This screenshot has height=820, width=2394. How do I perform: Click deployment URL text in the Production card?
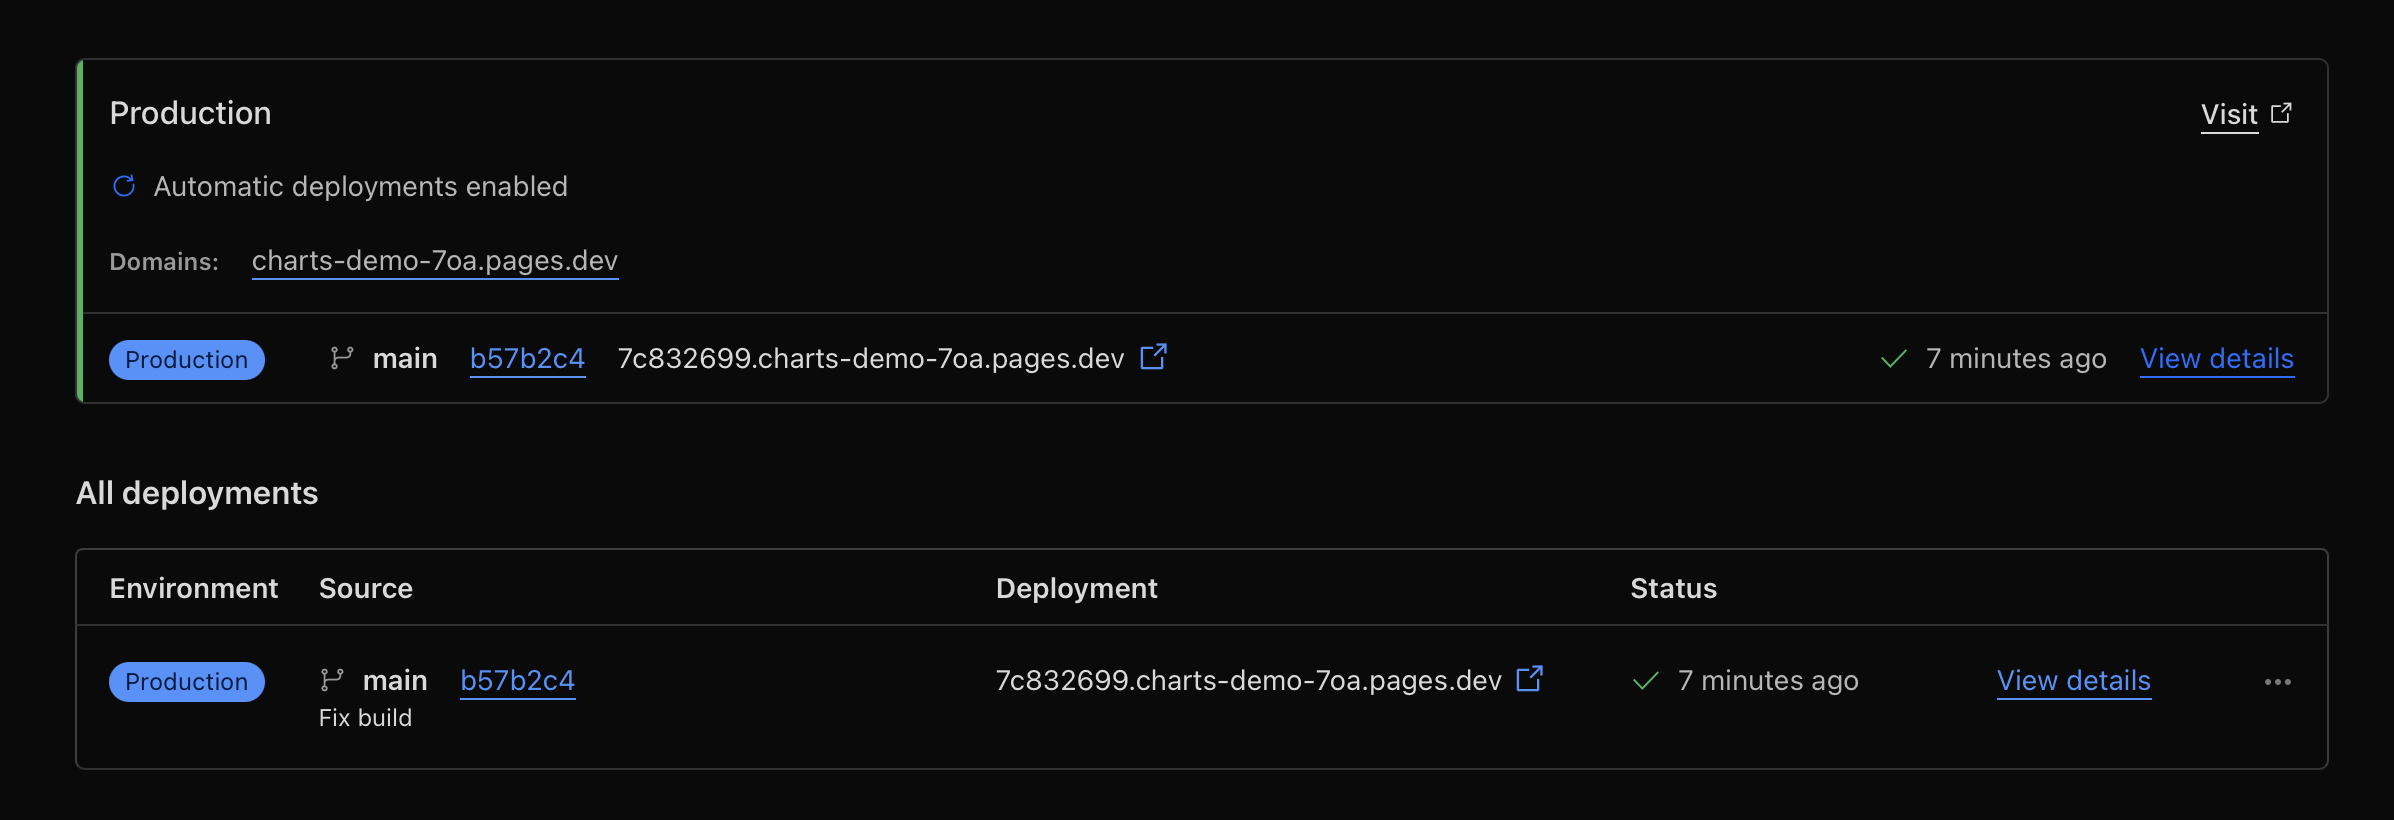(871, 358)
